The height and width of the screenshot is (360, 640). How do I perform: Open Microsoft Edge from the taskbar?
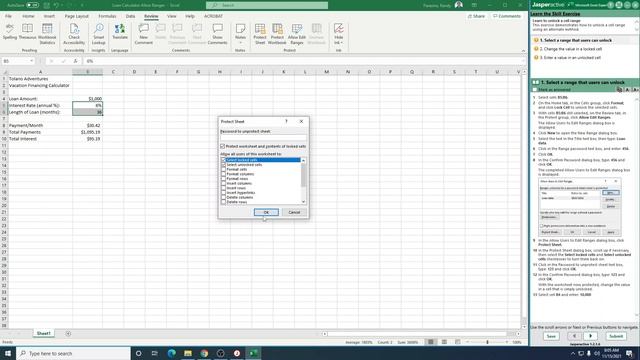point(171,353)
